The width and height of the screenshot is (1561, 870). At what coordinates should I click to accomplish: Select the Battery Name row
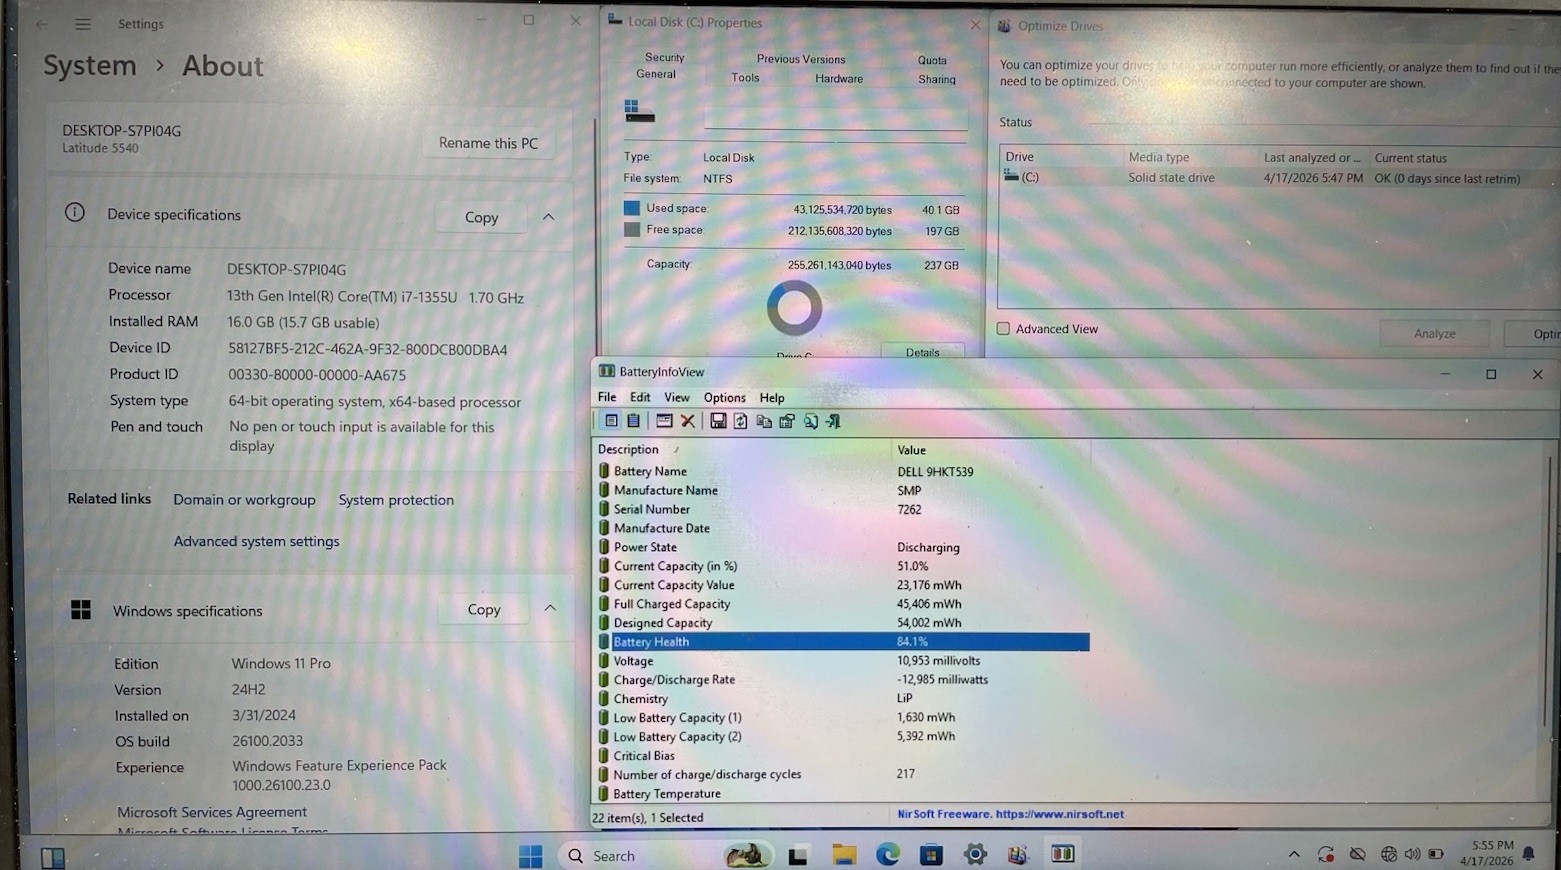[x=843, y=471]
